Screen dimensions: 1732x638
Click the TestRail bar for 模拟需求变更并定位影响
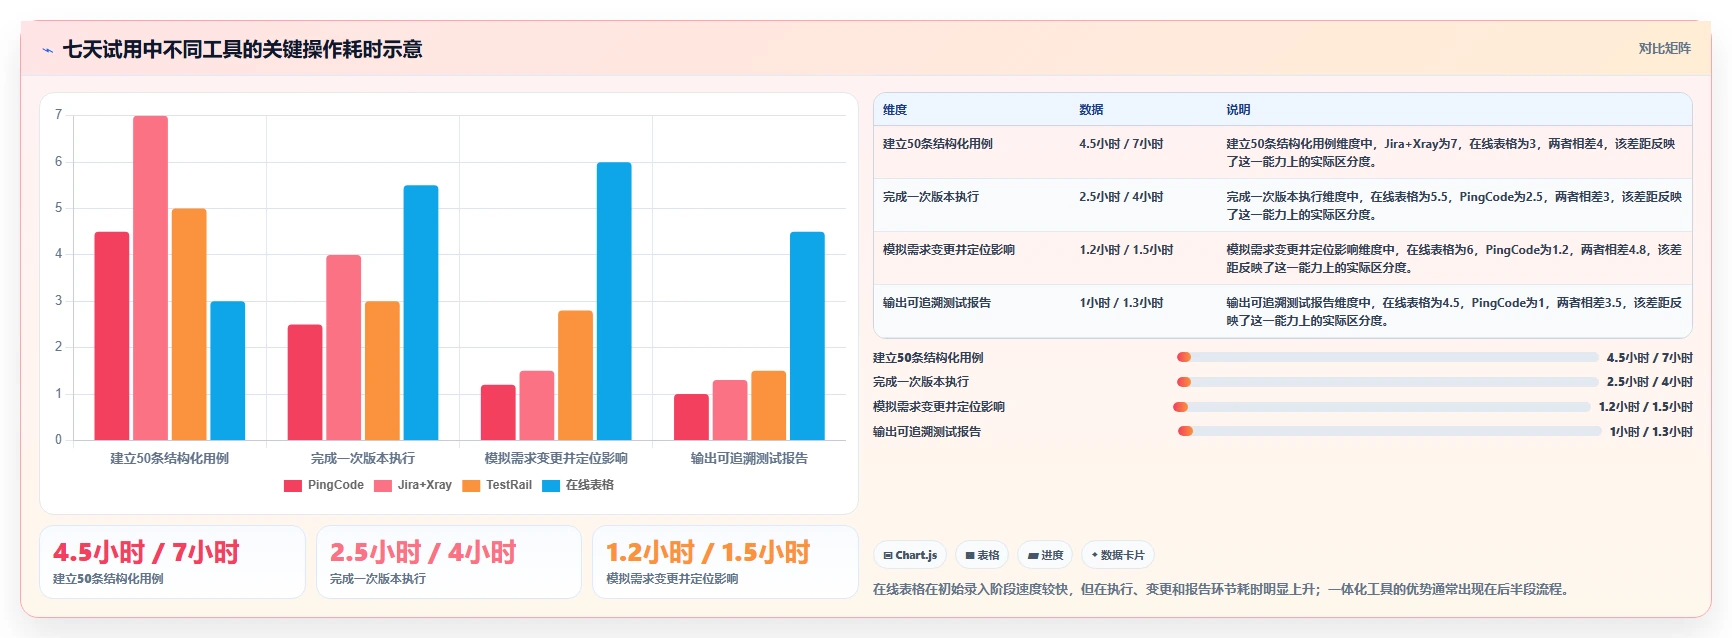coord(575,375)
